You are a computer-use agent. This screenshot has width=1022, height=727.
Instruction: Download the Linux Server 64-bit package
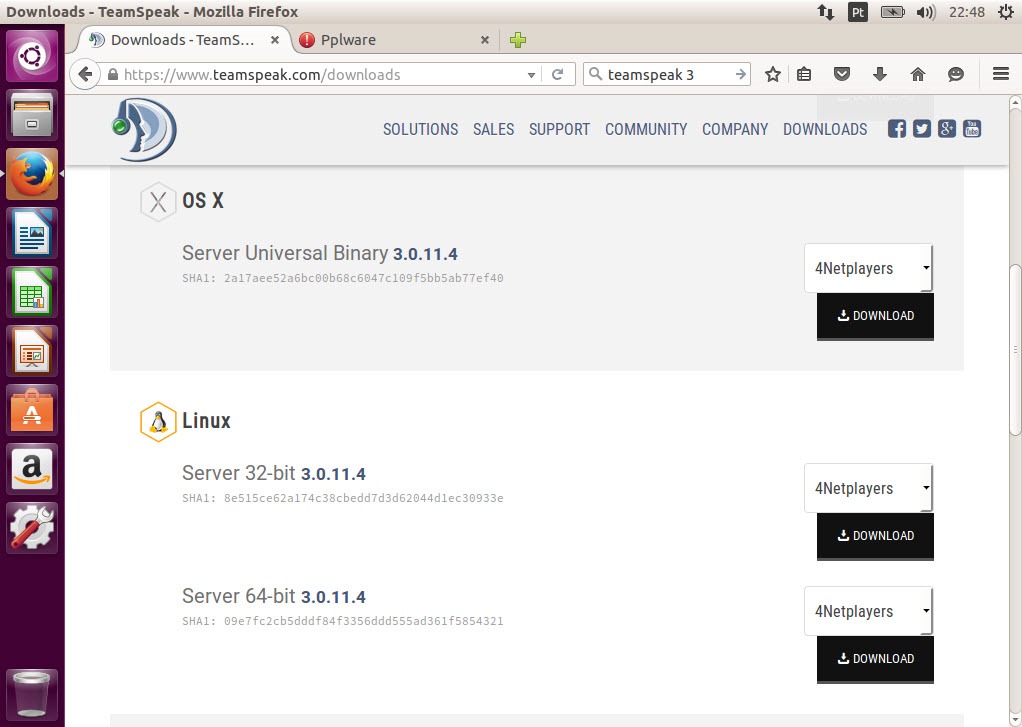(875, 659)
